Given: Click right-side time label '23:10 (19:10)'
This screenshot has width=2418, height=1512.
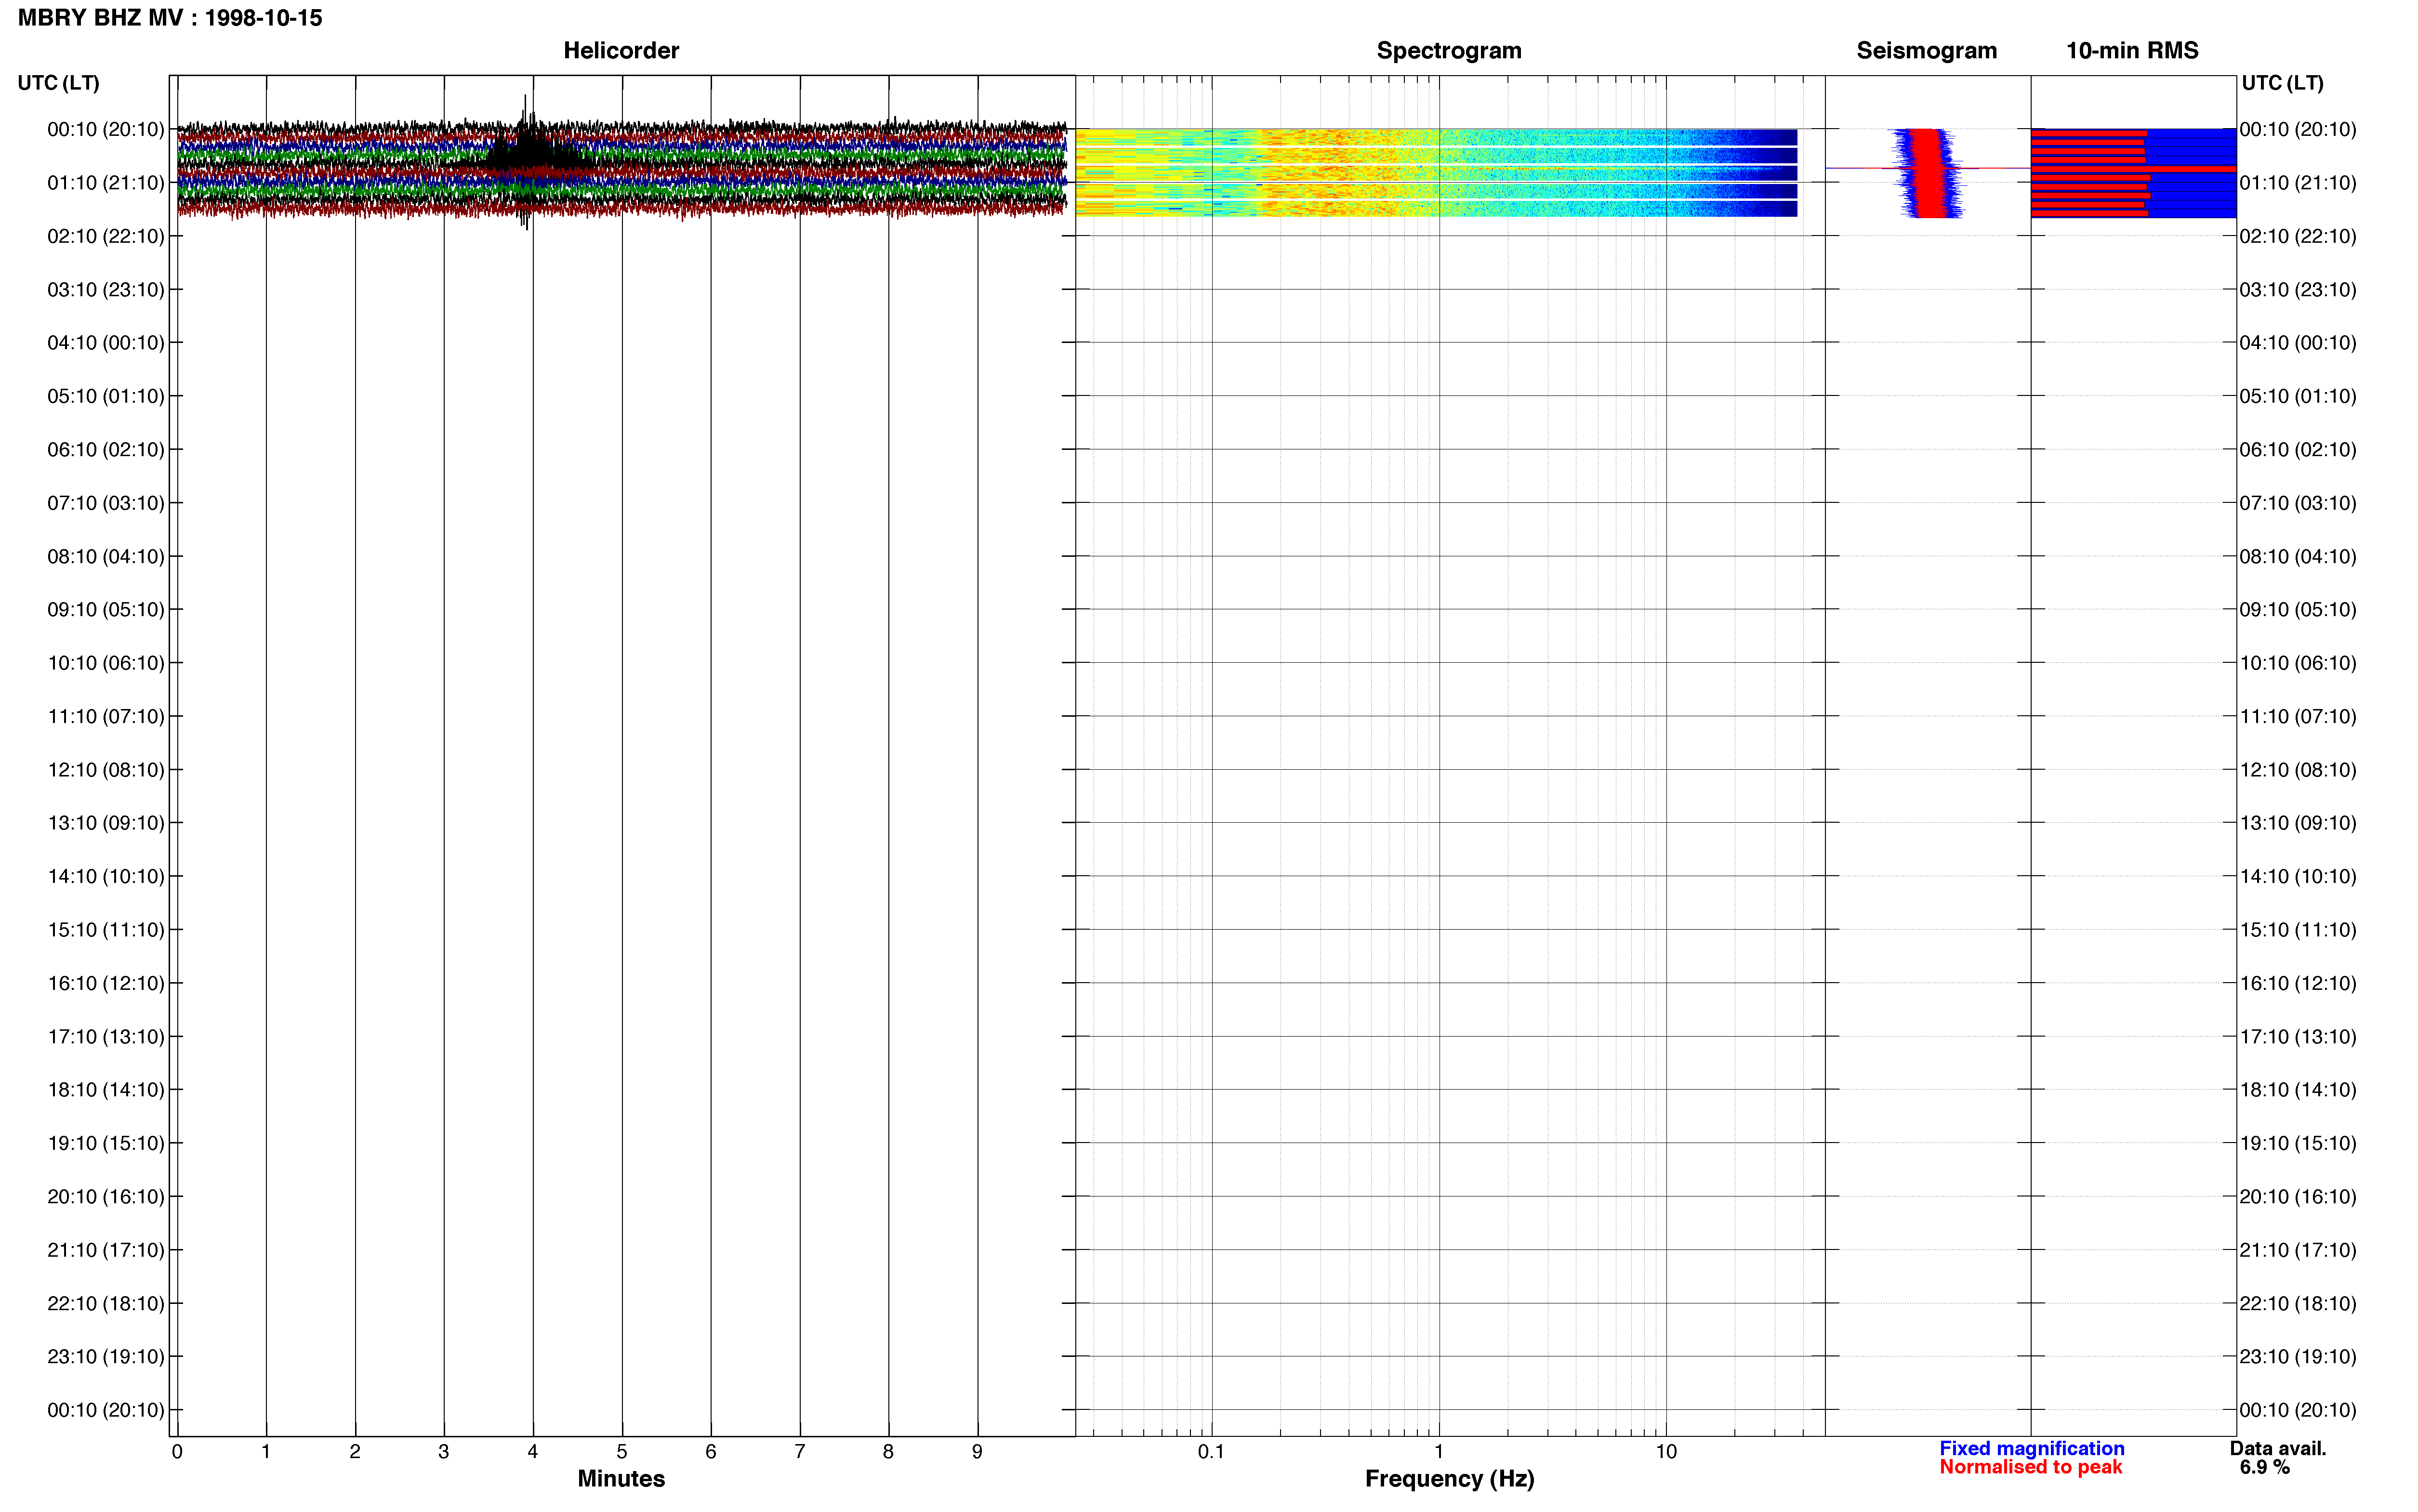Looking at the screenshot, I should click(x=2298, y=1357).
